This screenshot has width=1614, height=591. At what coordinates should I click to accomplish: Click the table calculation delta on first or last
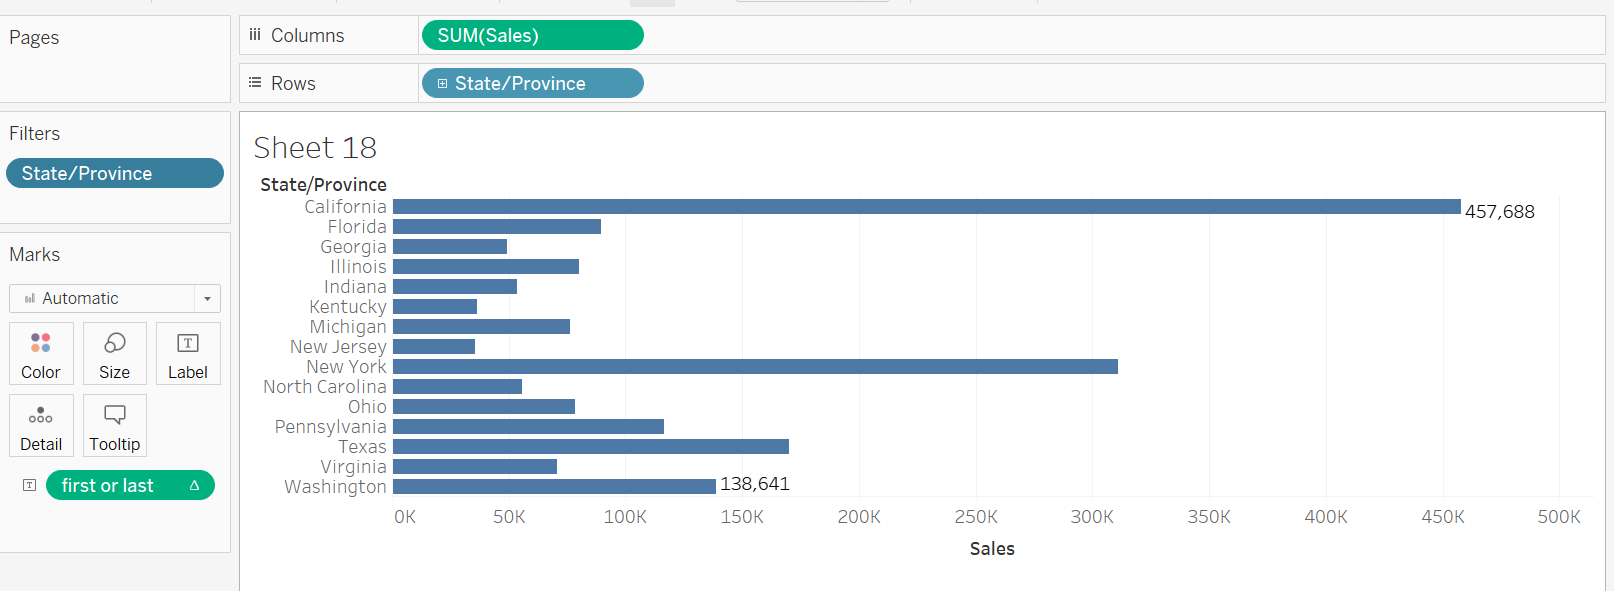[x=195, y=485]
